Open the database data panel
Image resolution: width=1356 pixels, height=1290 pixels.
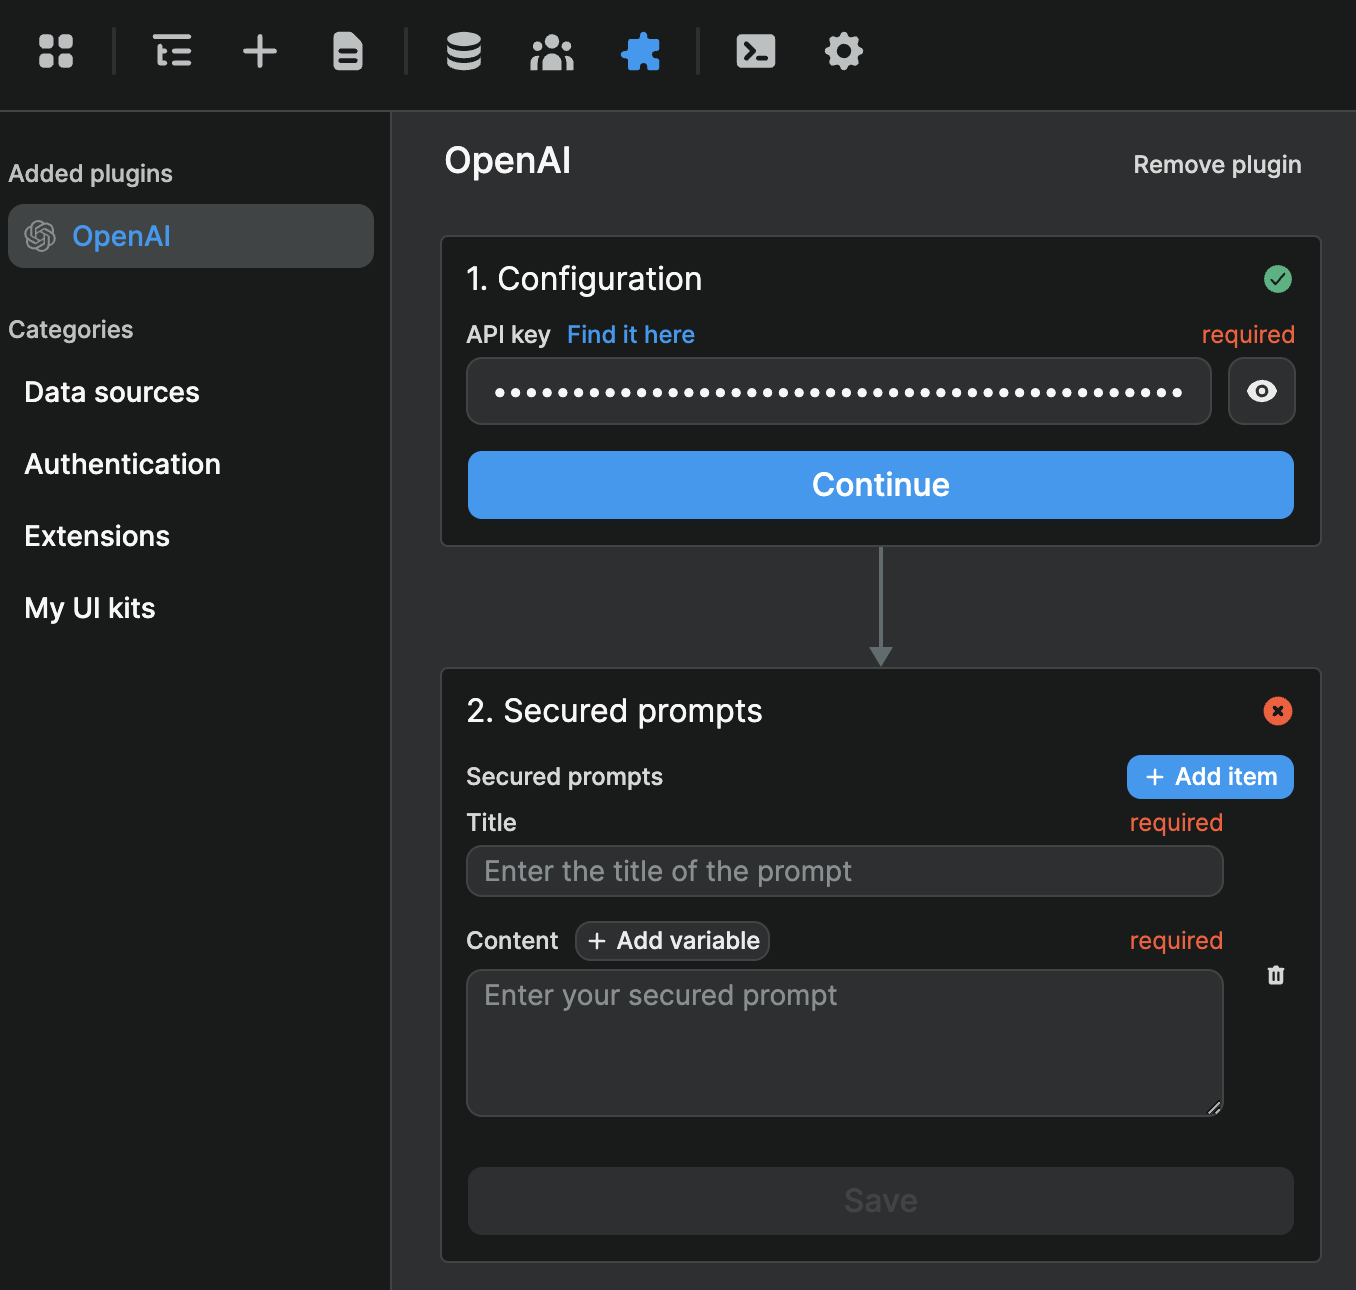[463, 51]
